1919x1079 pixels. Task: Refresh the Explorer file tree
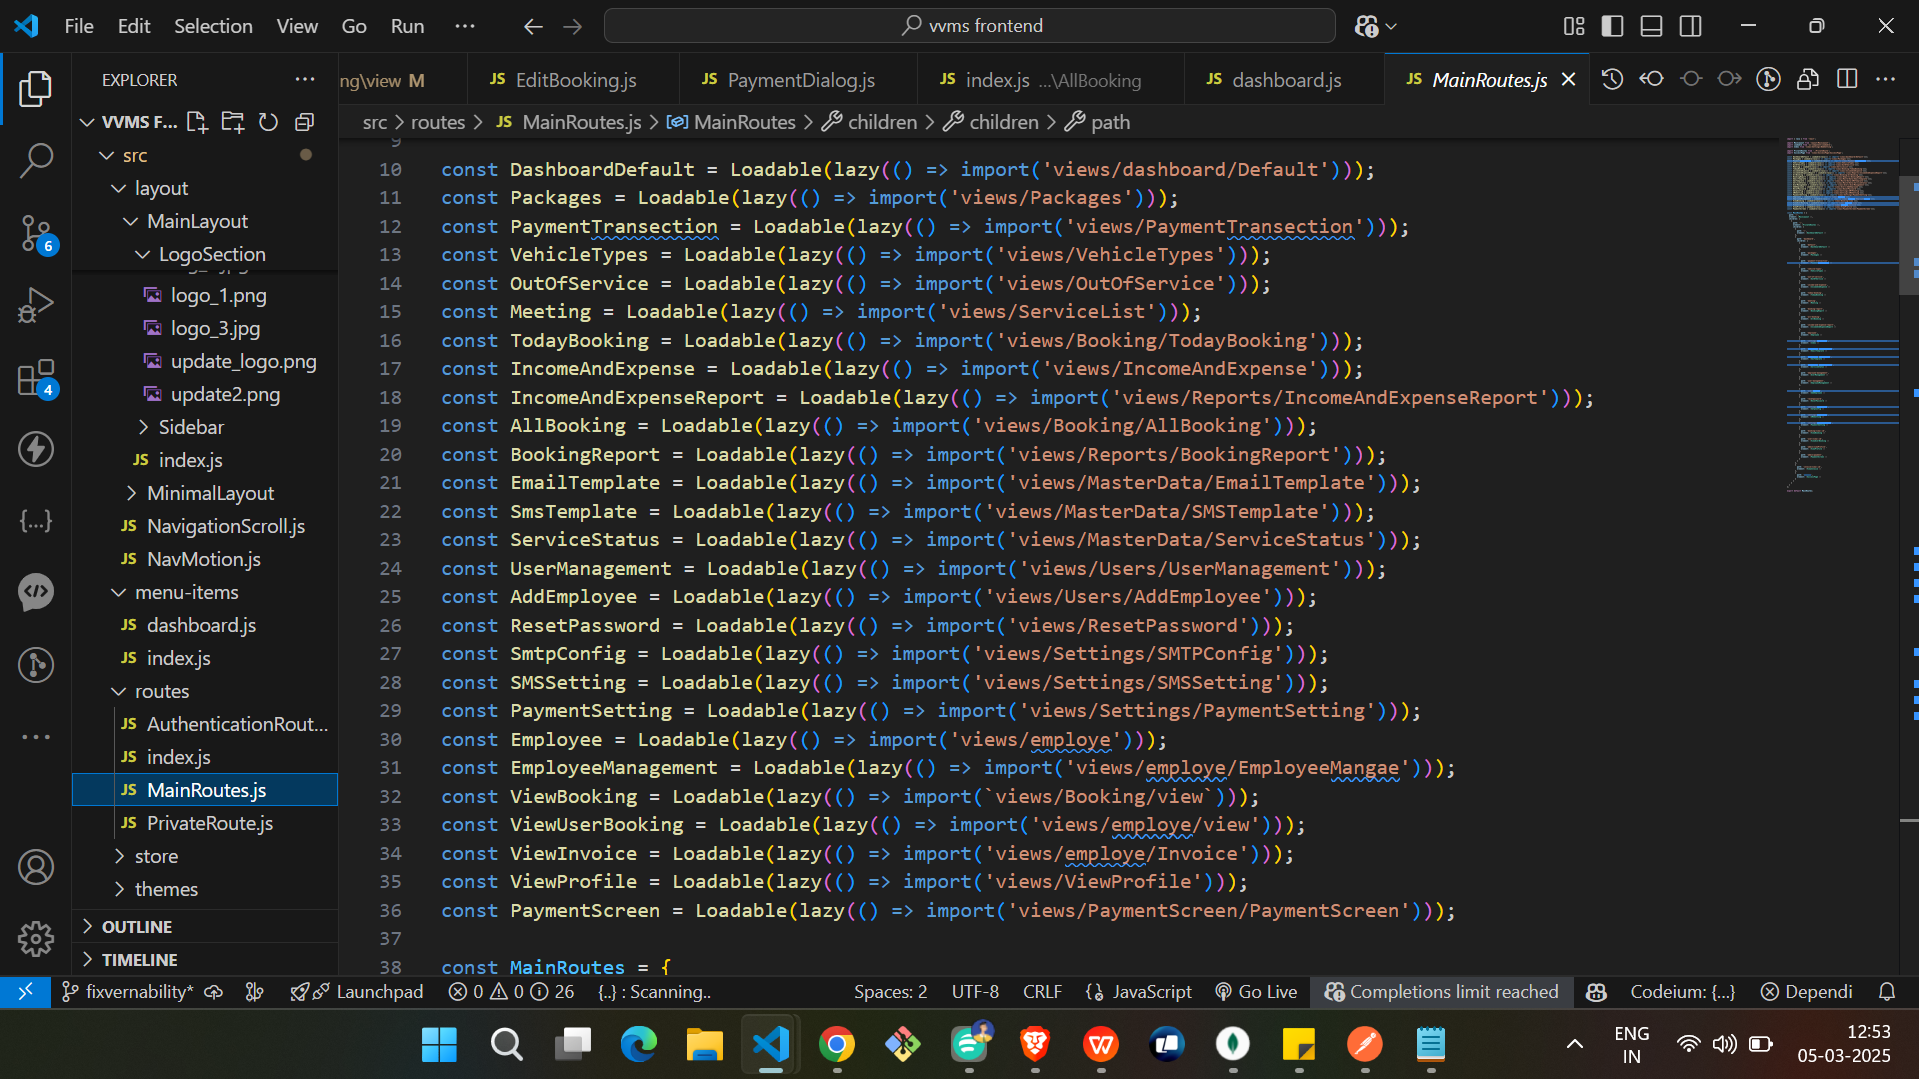(x=268, y=122)
